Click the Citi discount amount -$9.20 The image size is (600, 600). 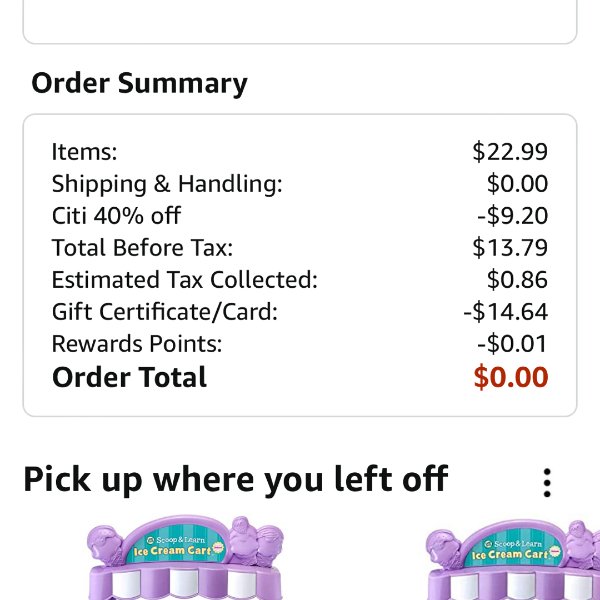coord(512,215)
